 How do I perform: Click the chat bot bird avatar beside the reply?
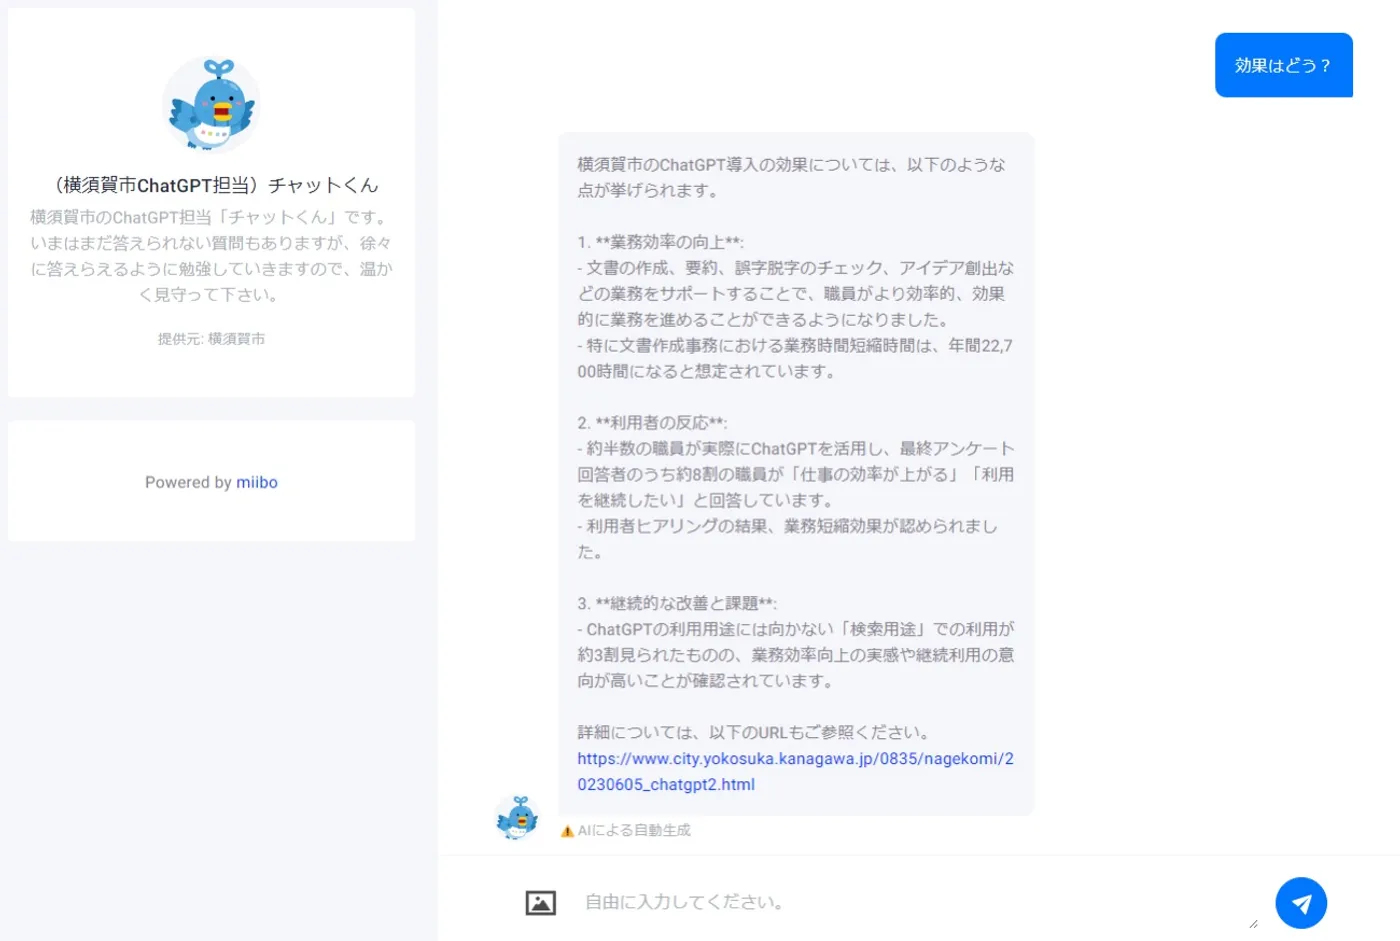click(518, 817)
